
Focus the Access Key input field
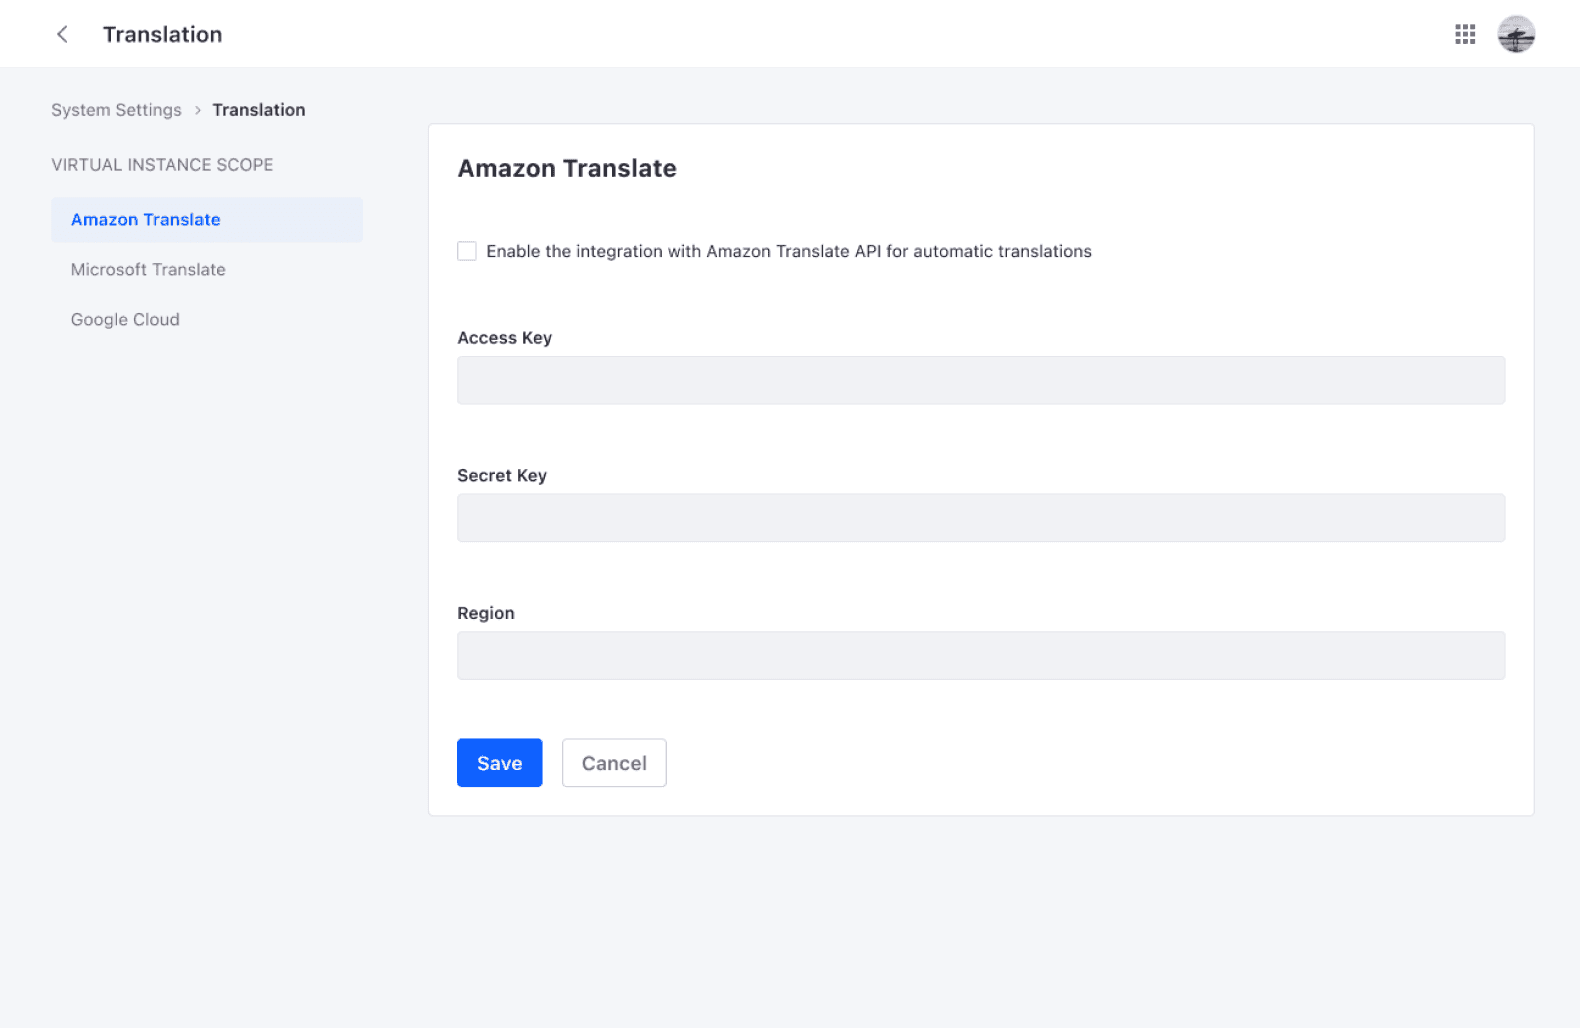coord(980,380)
